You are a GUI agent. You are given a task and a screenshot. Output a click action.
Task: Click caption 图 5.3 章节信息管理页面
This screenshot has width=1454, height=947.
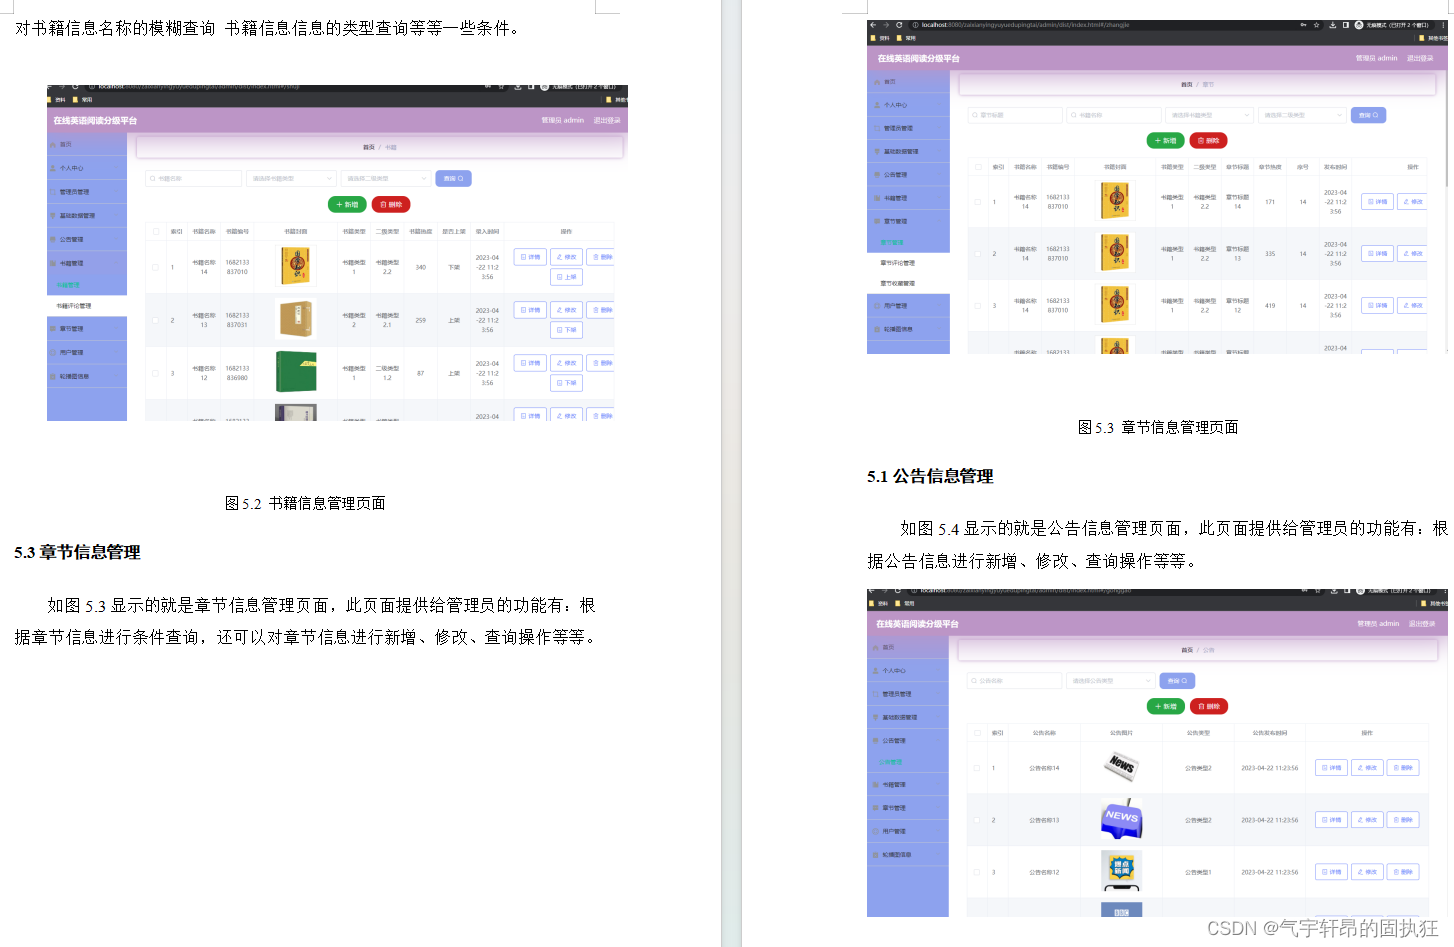coord(1158,427)
